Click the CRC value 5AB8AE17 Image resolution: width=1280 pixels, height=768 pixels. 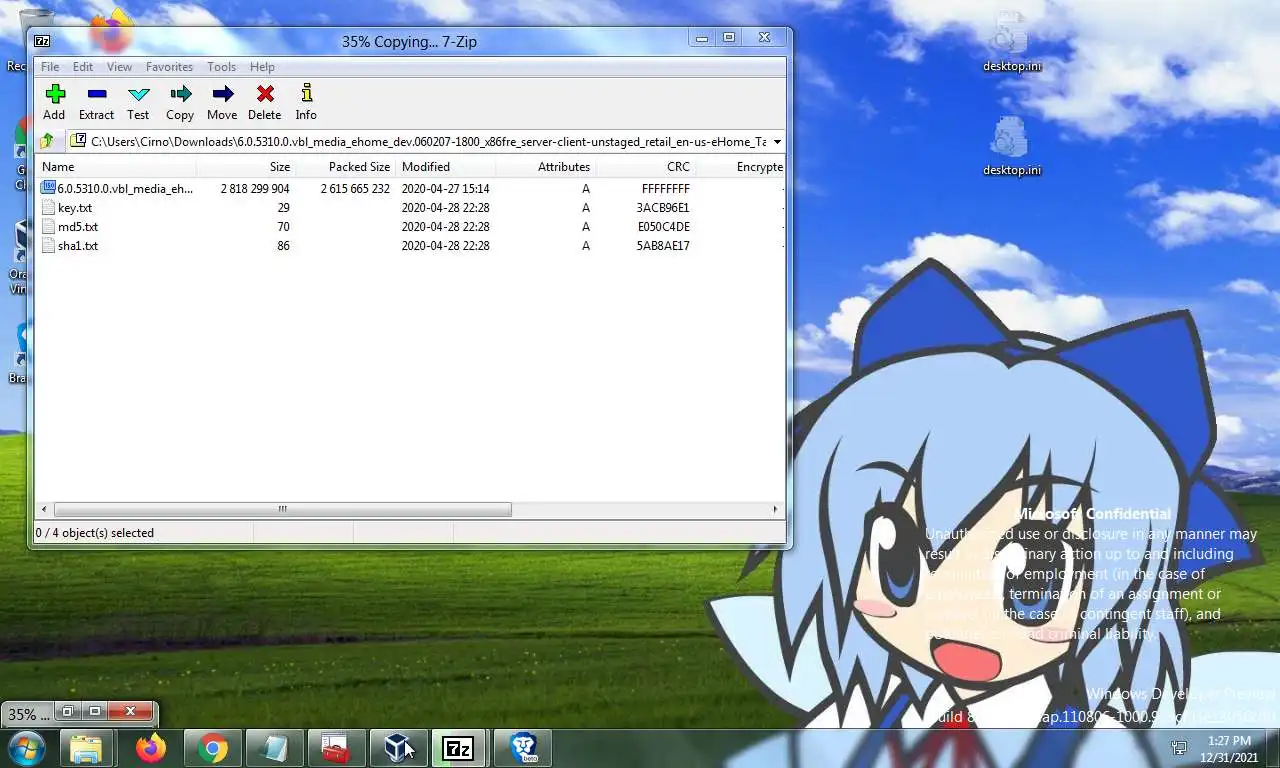tap(663, 245)
